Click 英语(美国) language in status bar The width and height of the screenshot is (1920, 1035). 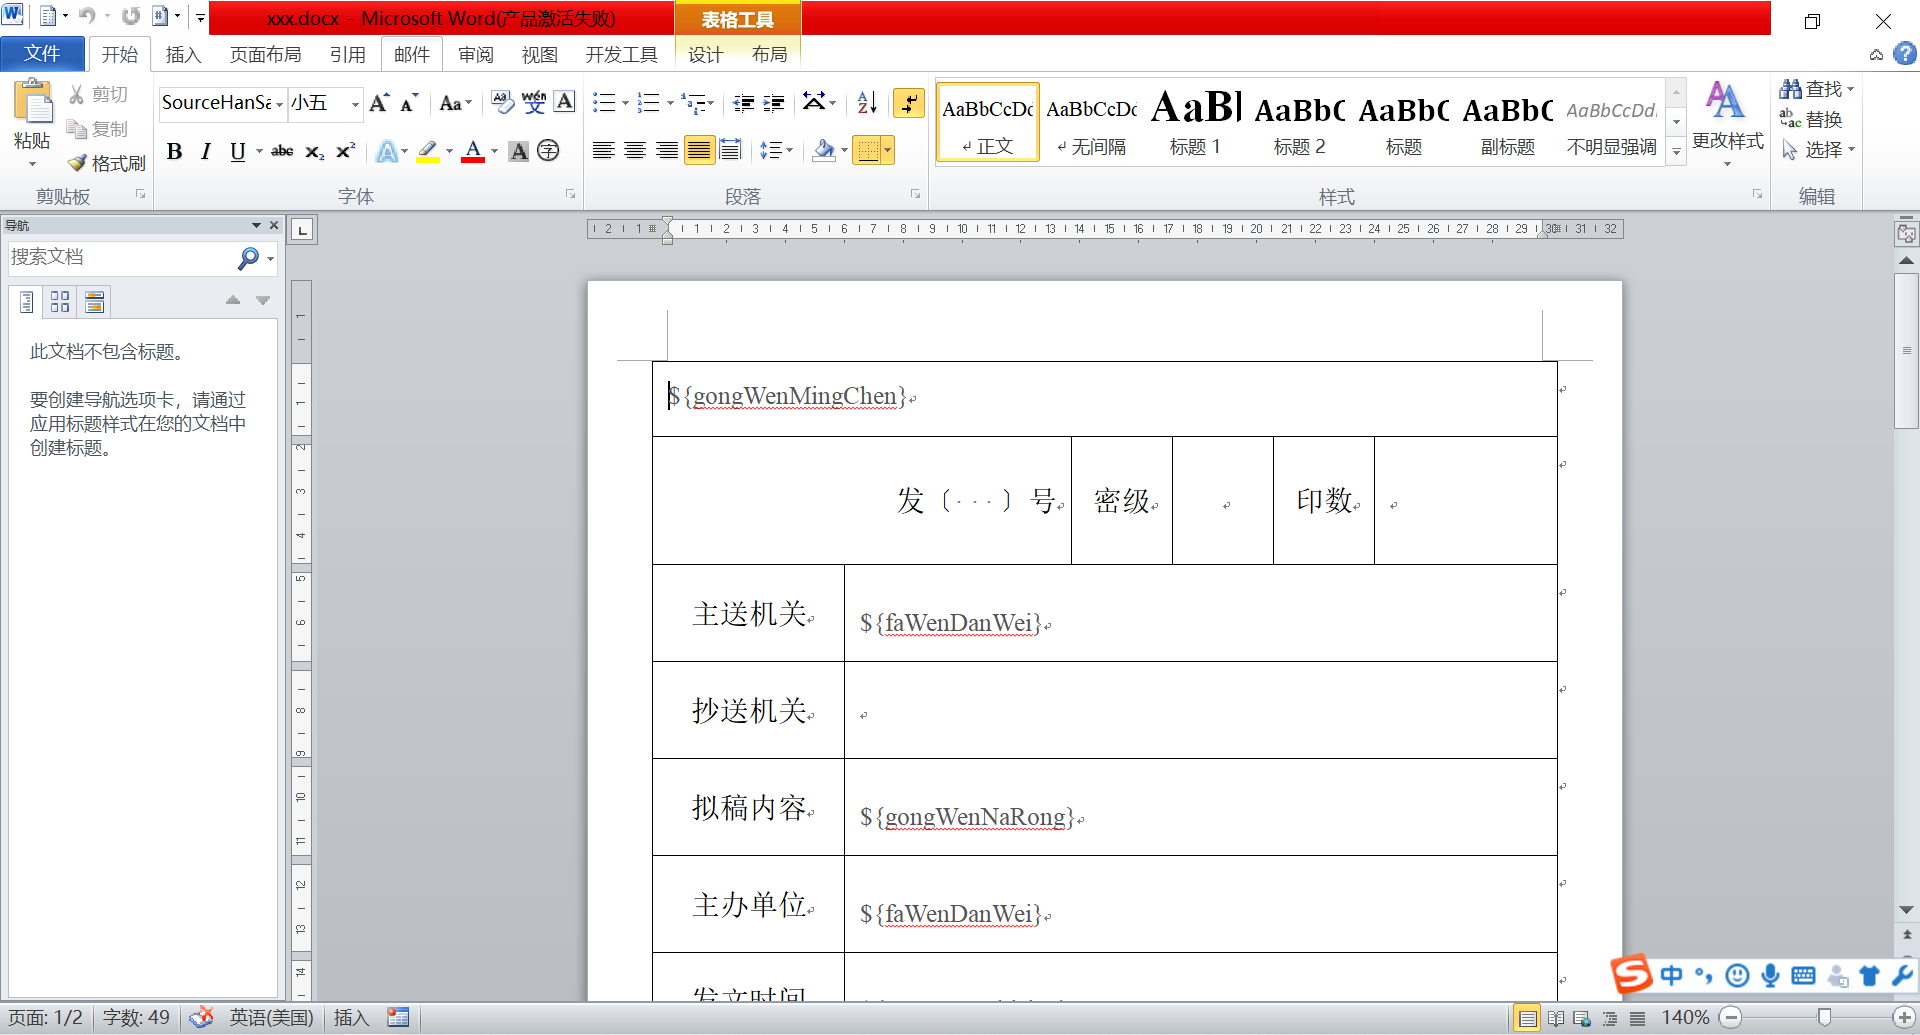(x=271, y=1018)
